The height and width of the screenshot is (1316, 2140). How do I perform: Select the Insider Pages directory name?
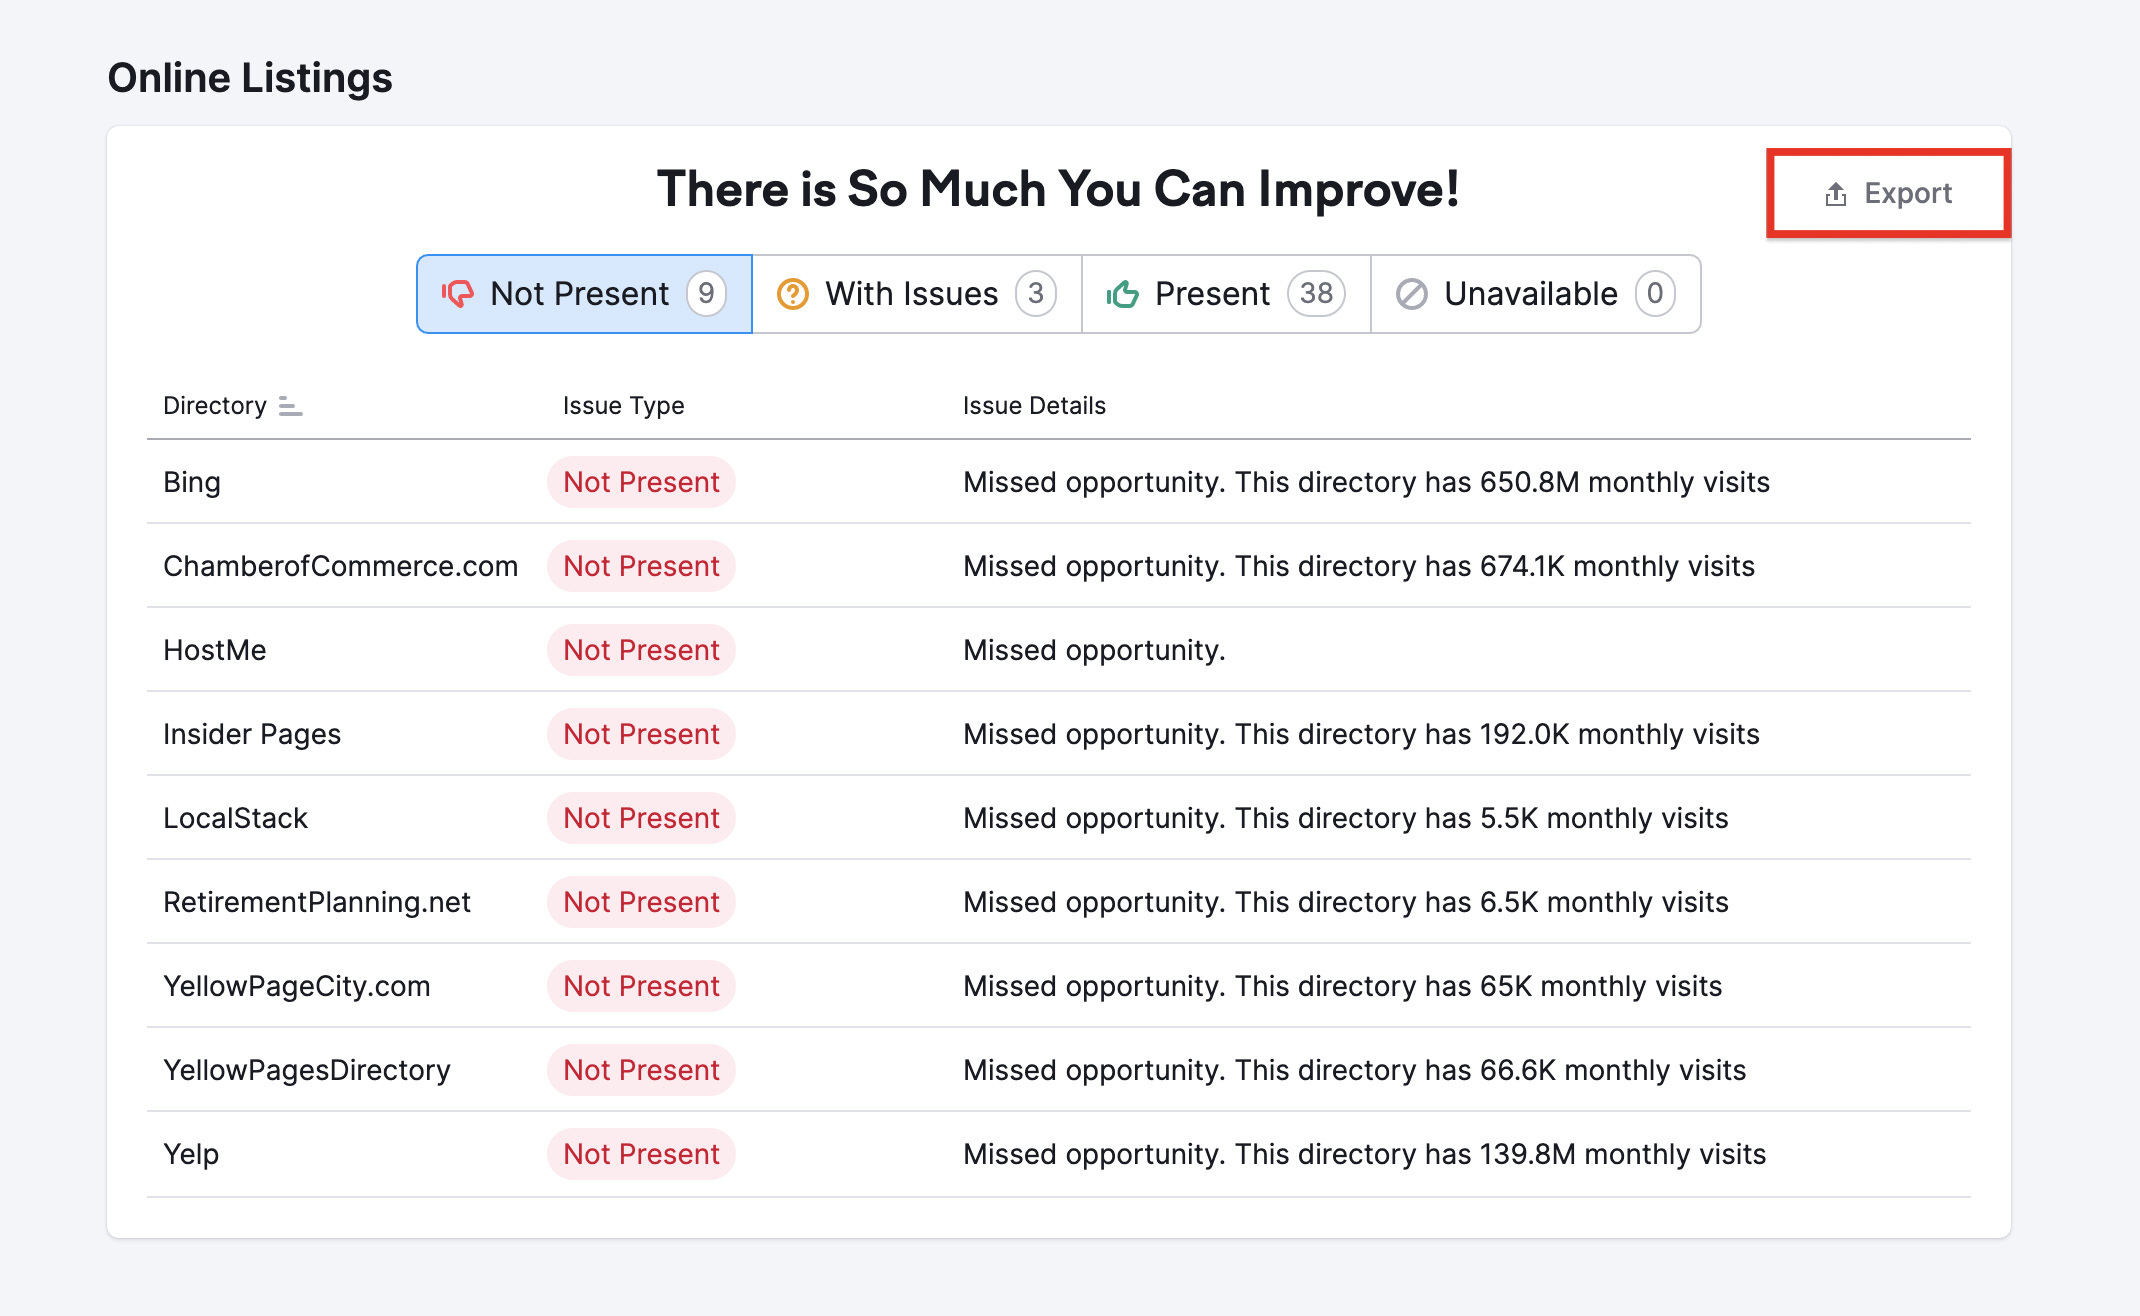(252, 734)
